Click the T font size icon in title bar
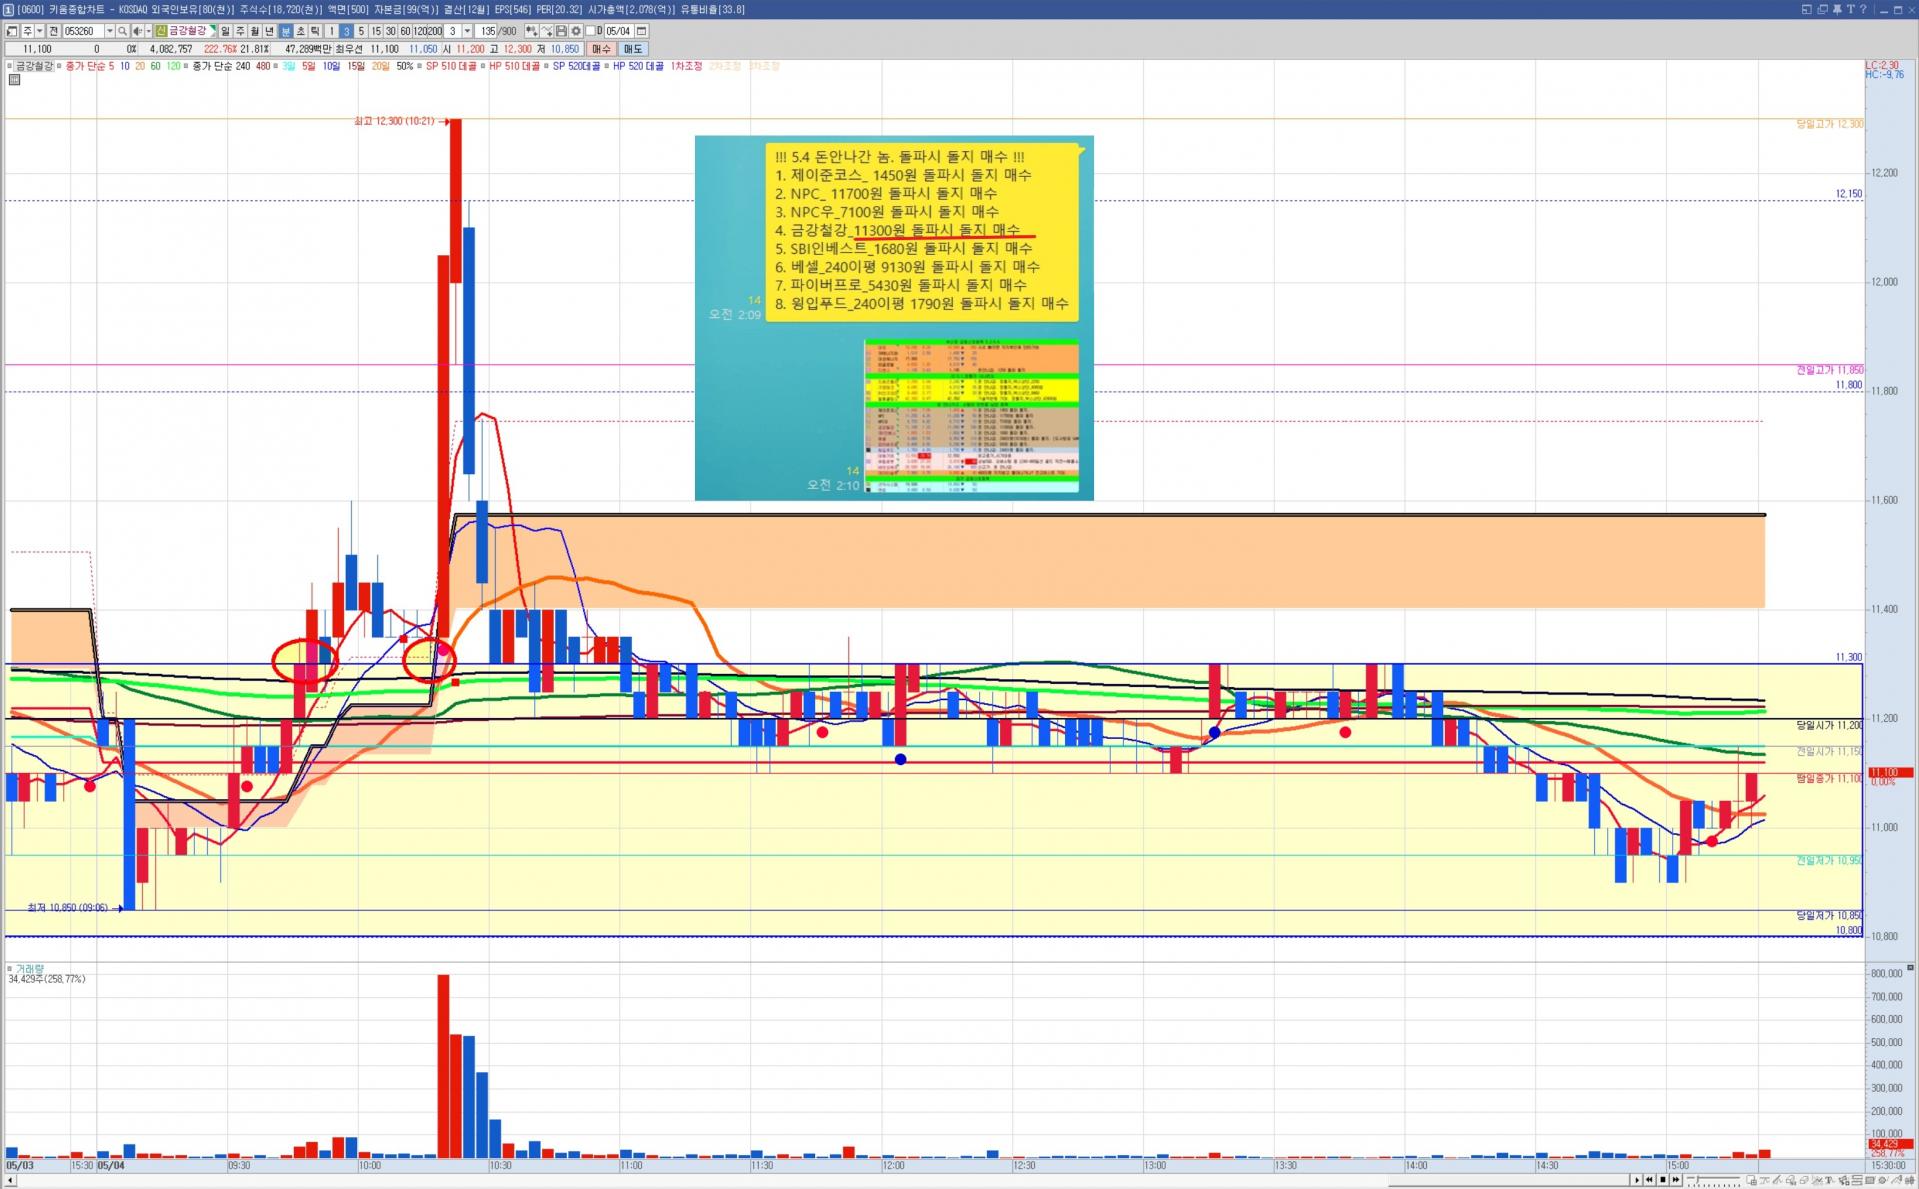The width and height of the screenshot is (1919, 1189). pos(1850,9)
